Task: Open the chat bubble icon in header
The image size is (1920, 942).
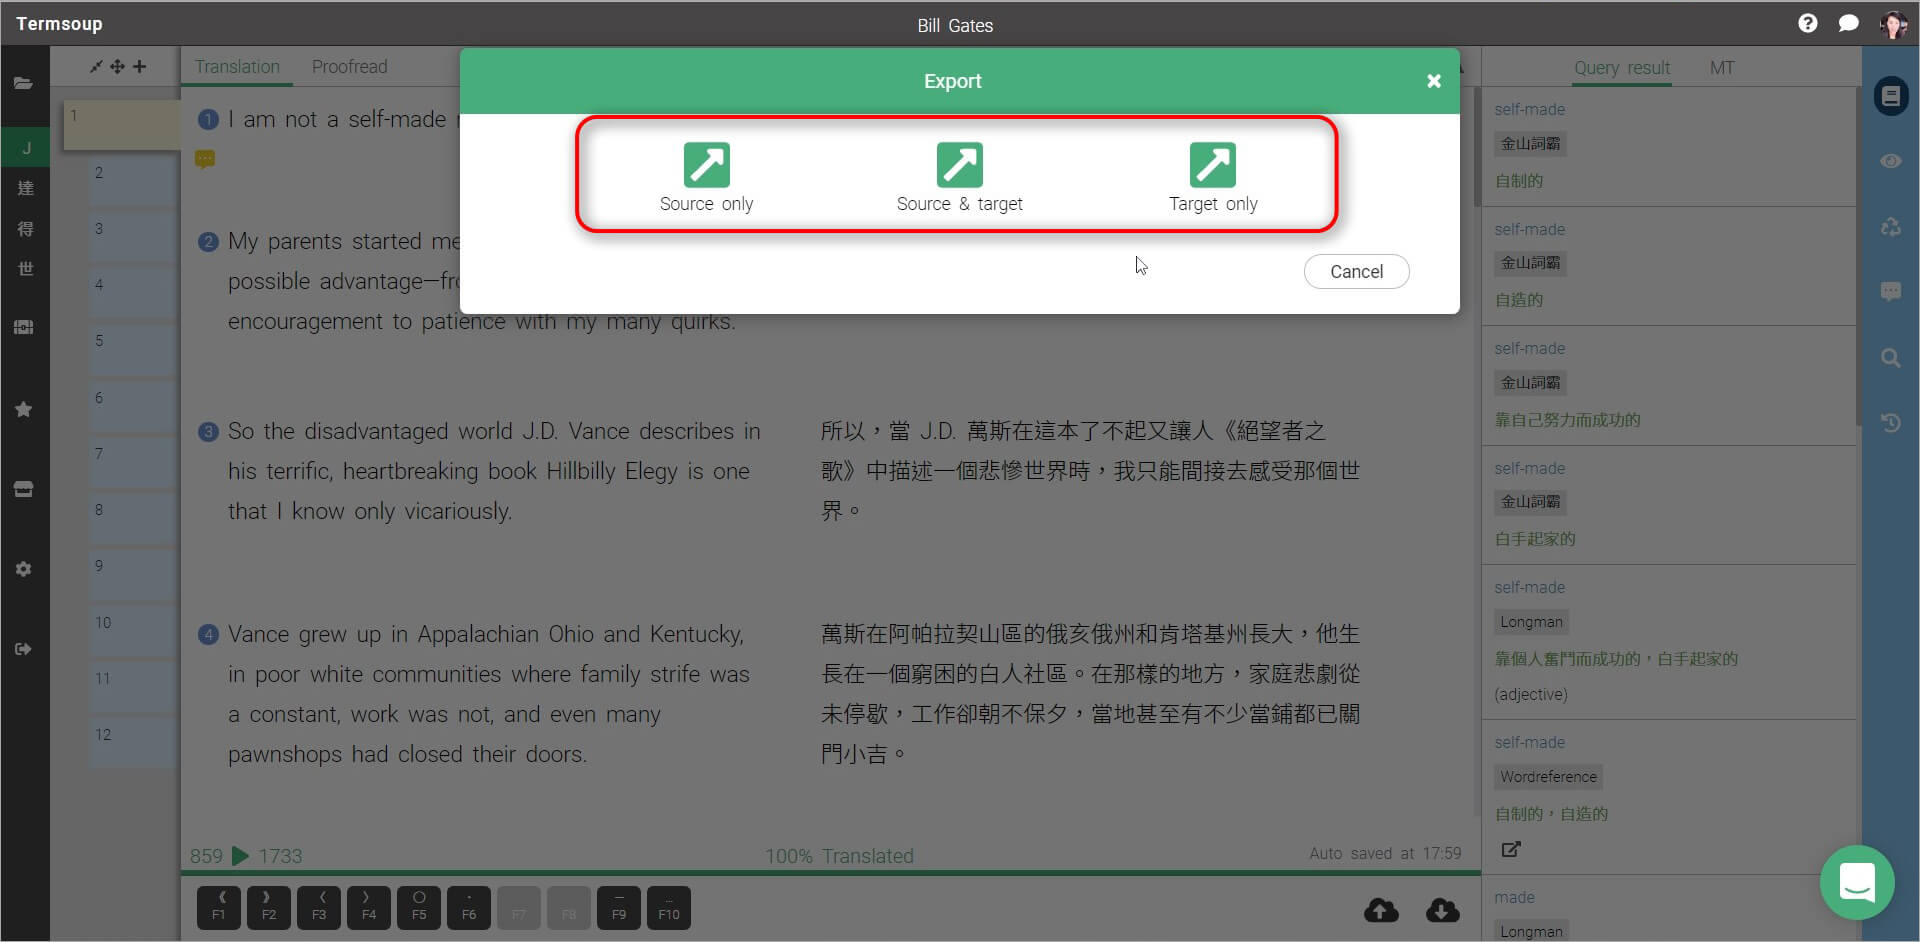Action: (x=1848, y=23)
